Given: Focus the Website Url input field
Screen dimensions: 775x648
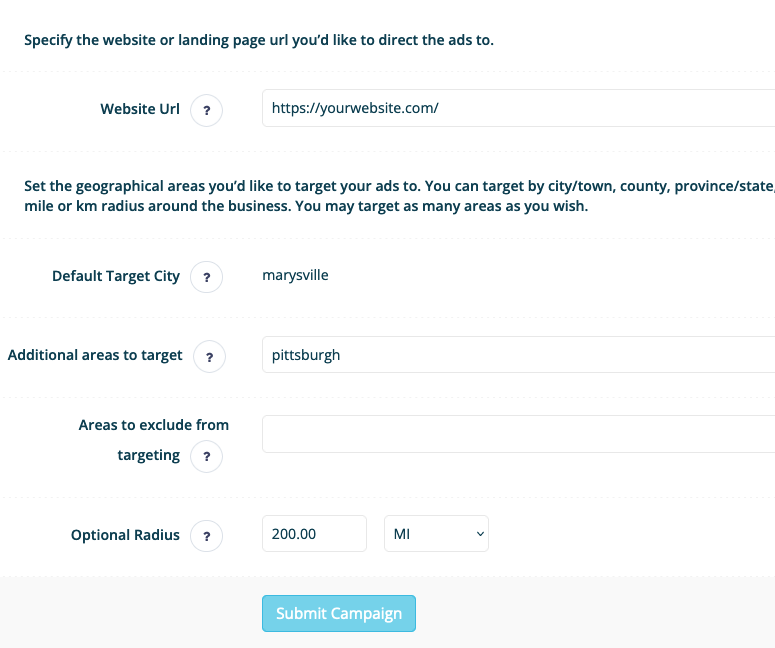Looking at the screenshot, I should click(x=518, y=108).
